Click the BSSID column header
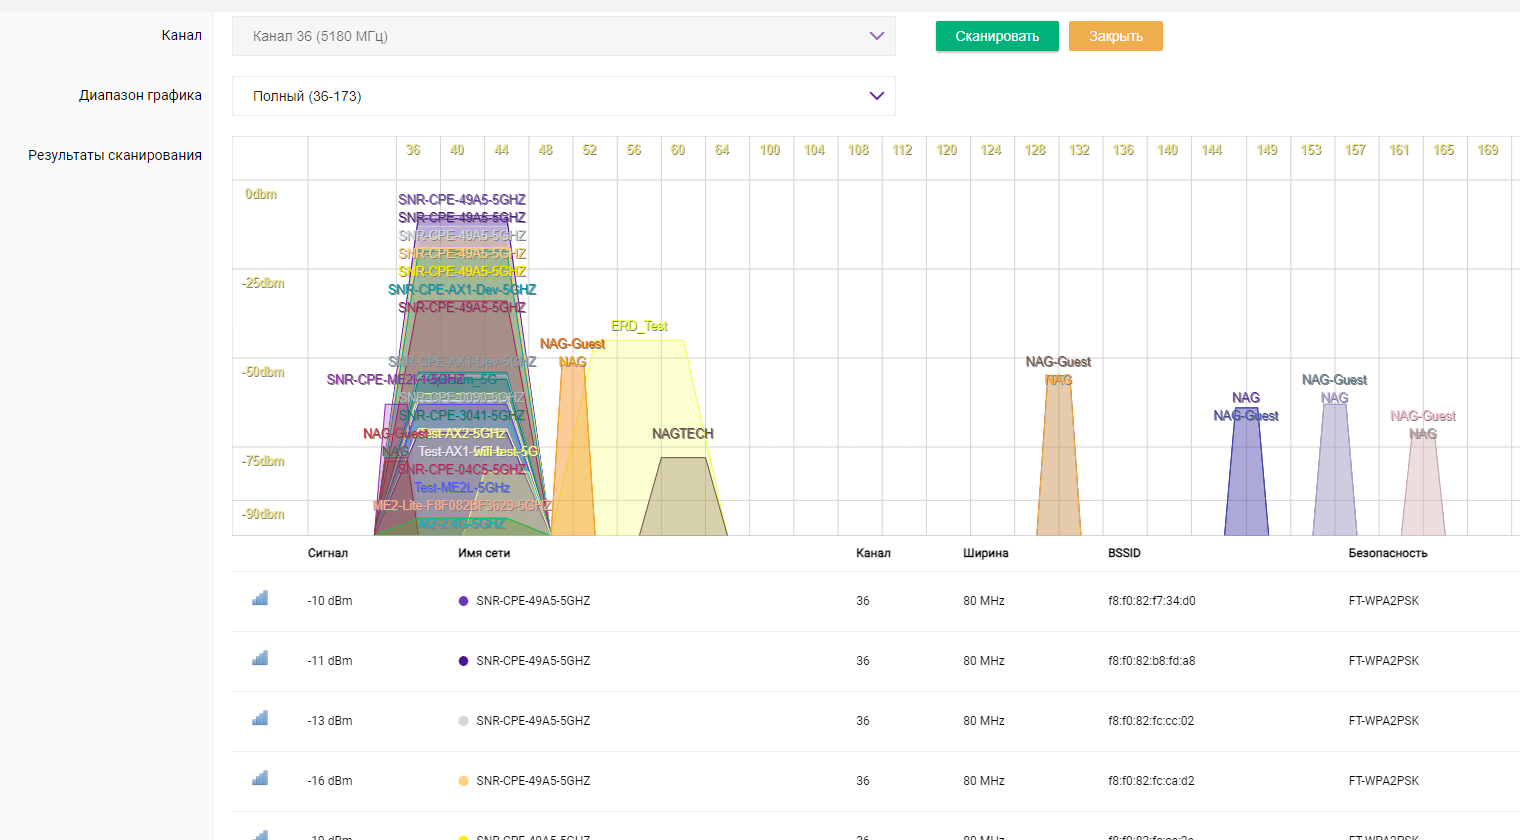Screen dimensions: 1520x840 (1124, 553)
